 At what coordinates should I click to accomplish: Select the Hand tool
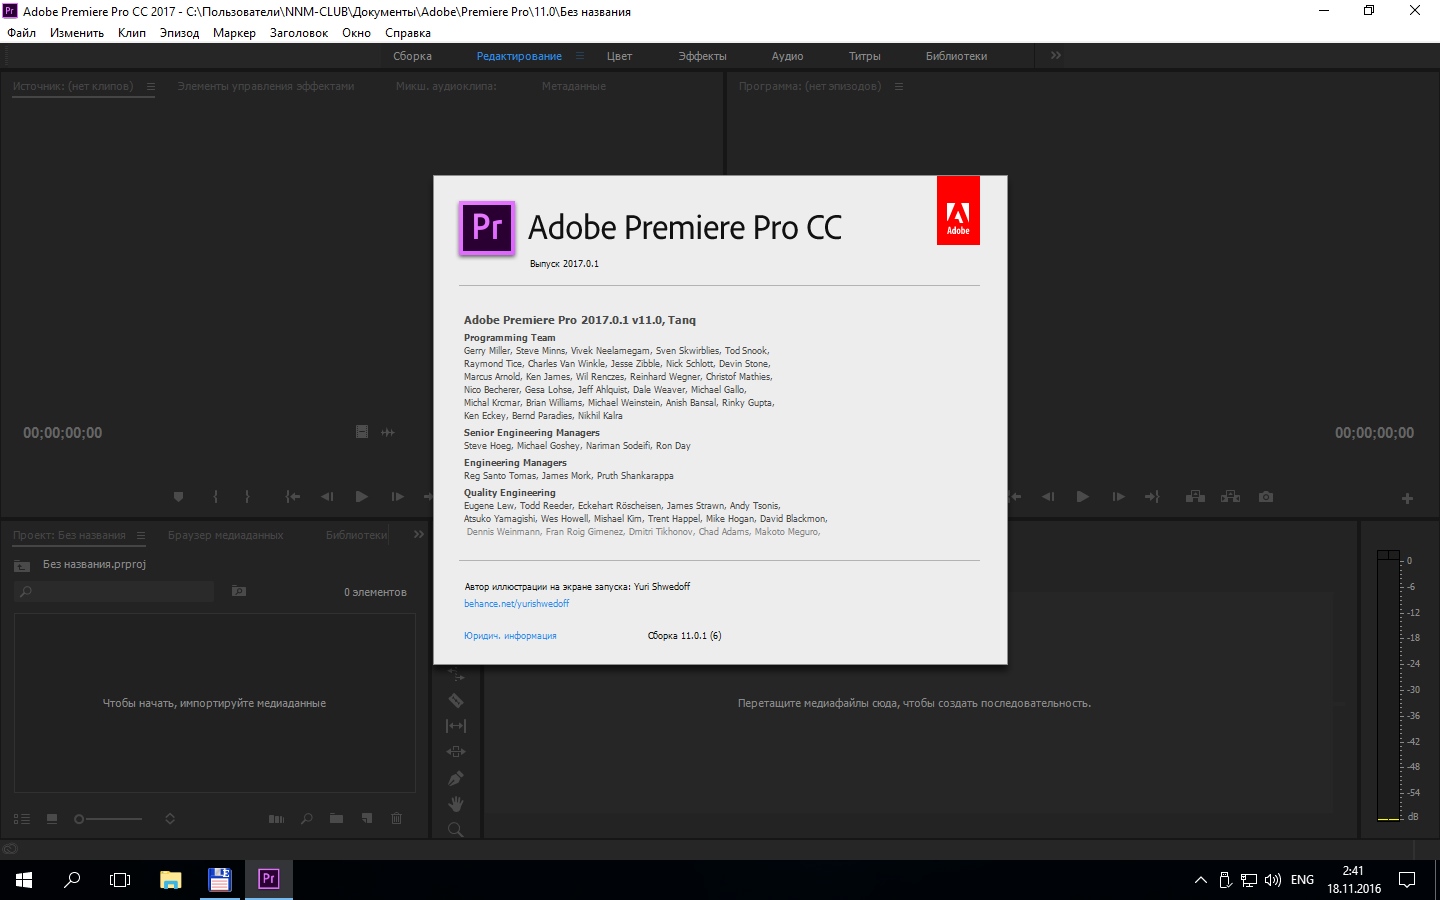tap(456, 804)
